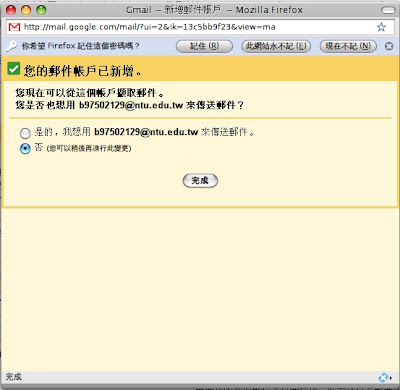Click the green checkmark success icon
This screenshot has height=390, width=400.
pos(14,69)
